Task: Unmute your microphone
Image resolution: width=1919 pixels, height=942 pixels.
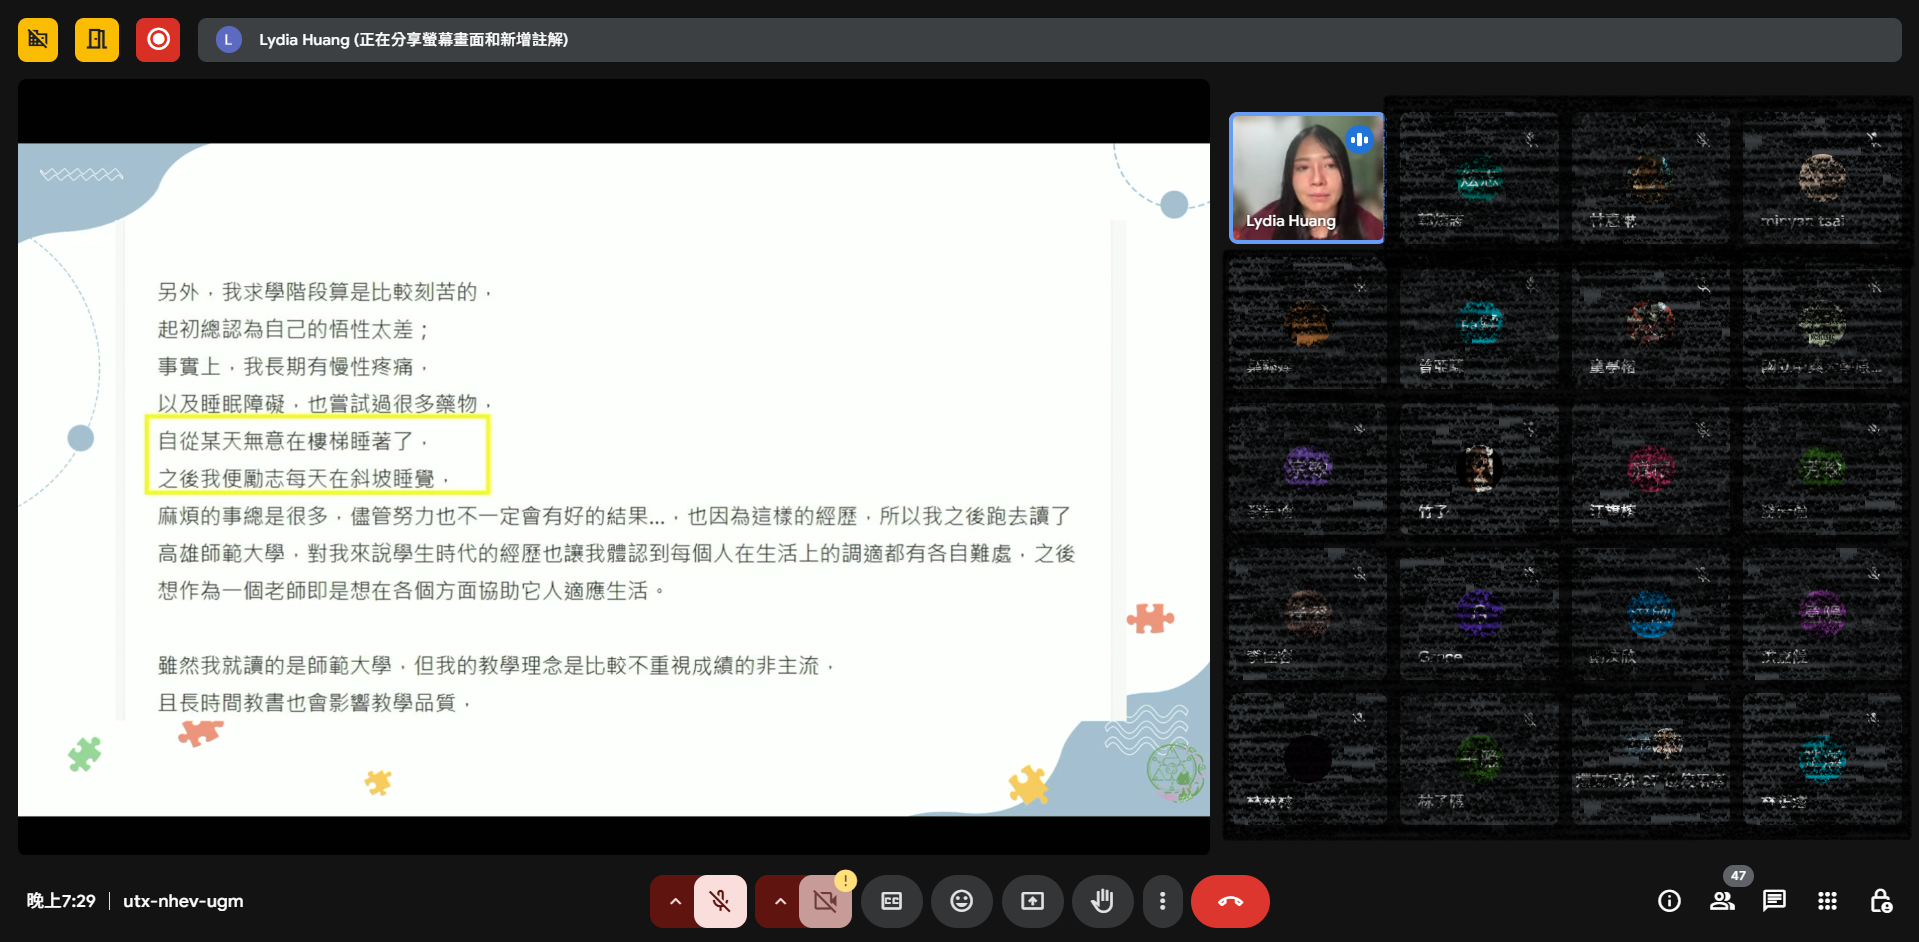Action: tap(719, 901)
